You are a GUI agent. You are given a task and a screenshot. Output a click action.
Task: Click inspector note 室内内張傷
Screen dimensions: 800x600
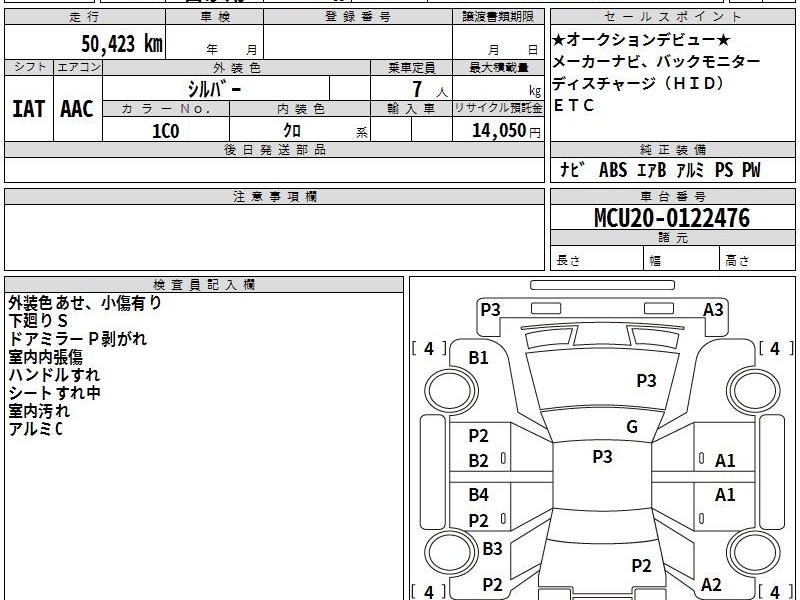tap(45, 357)
